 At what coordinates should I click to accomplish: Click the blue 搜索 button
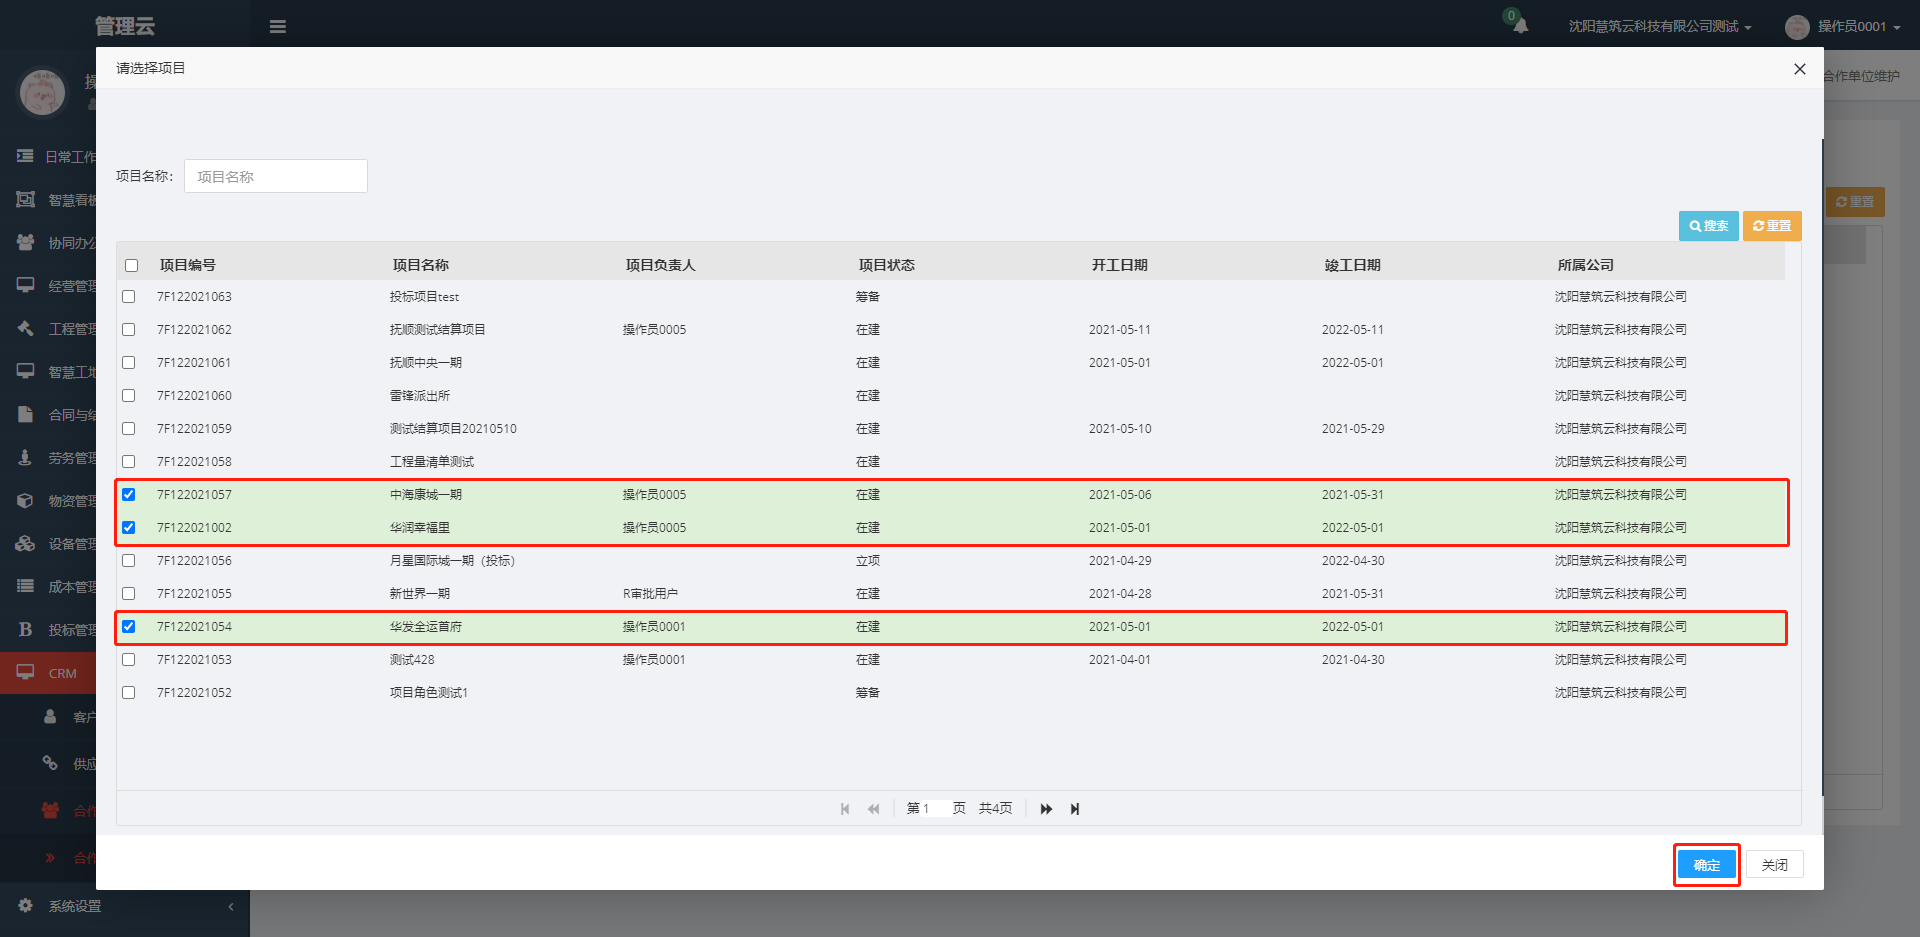(x=1709, y=226)
